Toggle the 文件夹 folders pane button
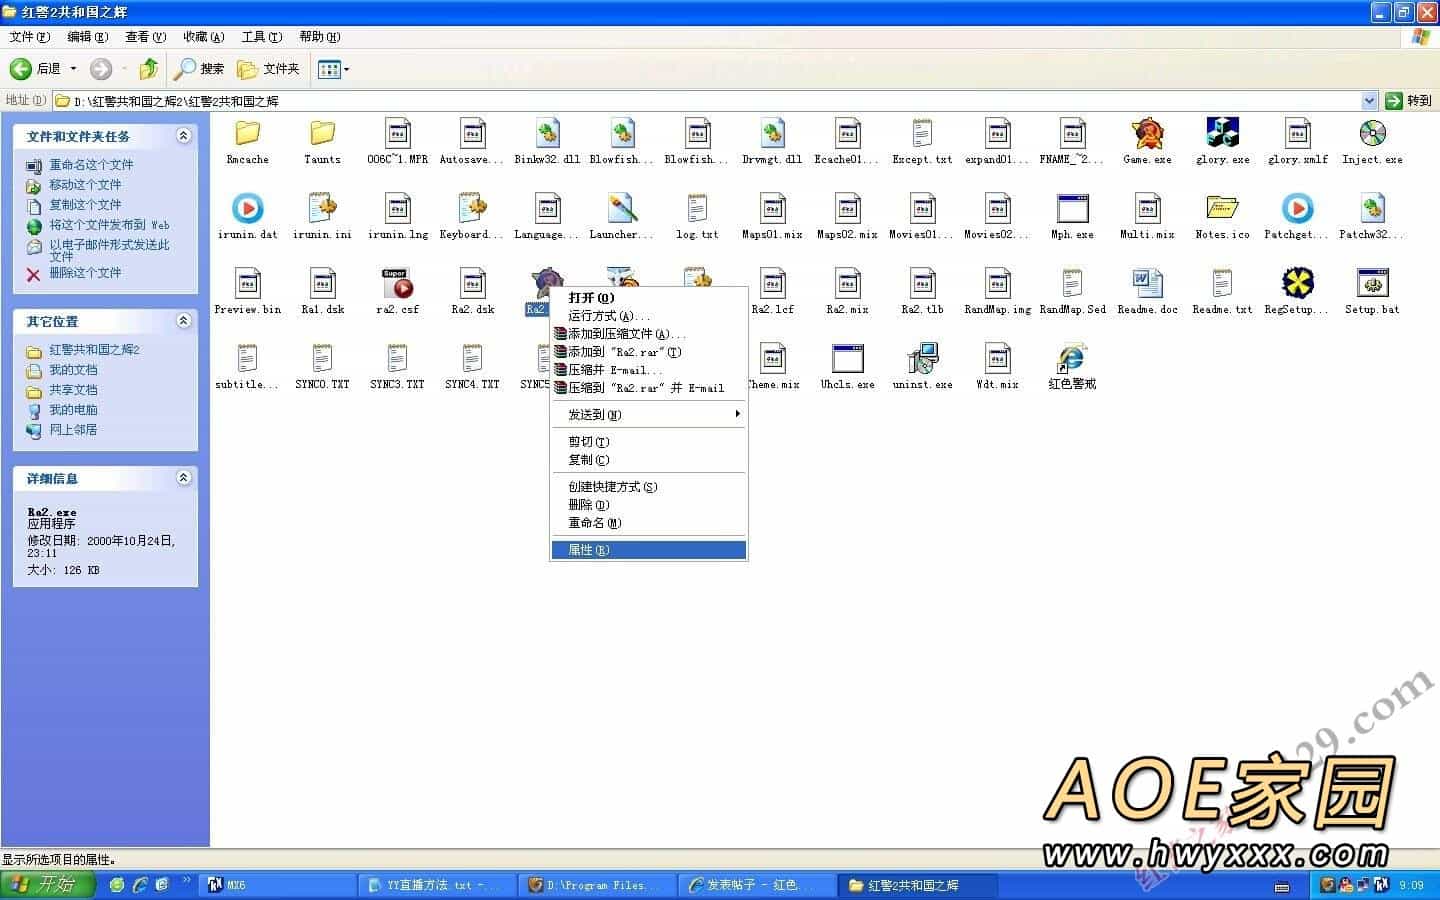The image size is (1440, 900). 269,69
